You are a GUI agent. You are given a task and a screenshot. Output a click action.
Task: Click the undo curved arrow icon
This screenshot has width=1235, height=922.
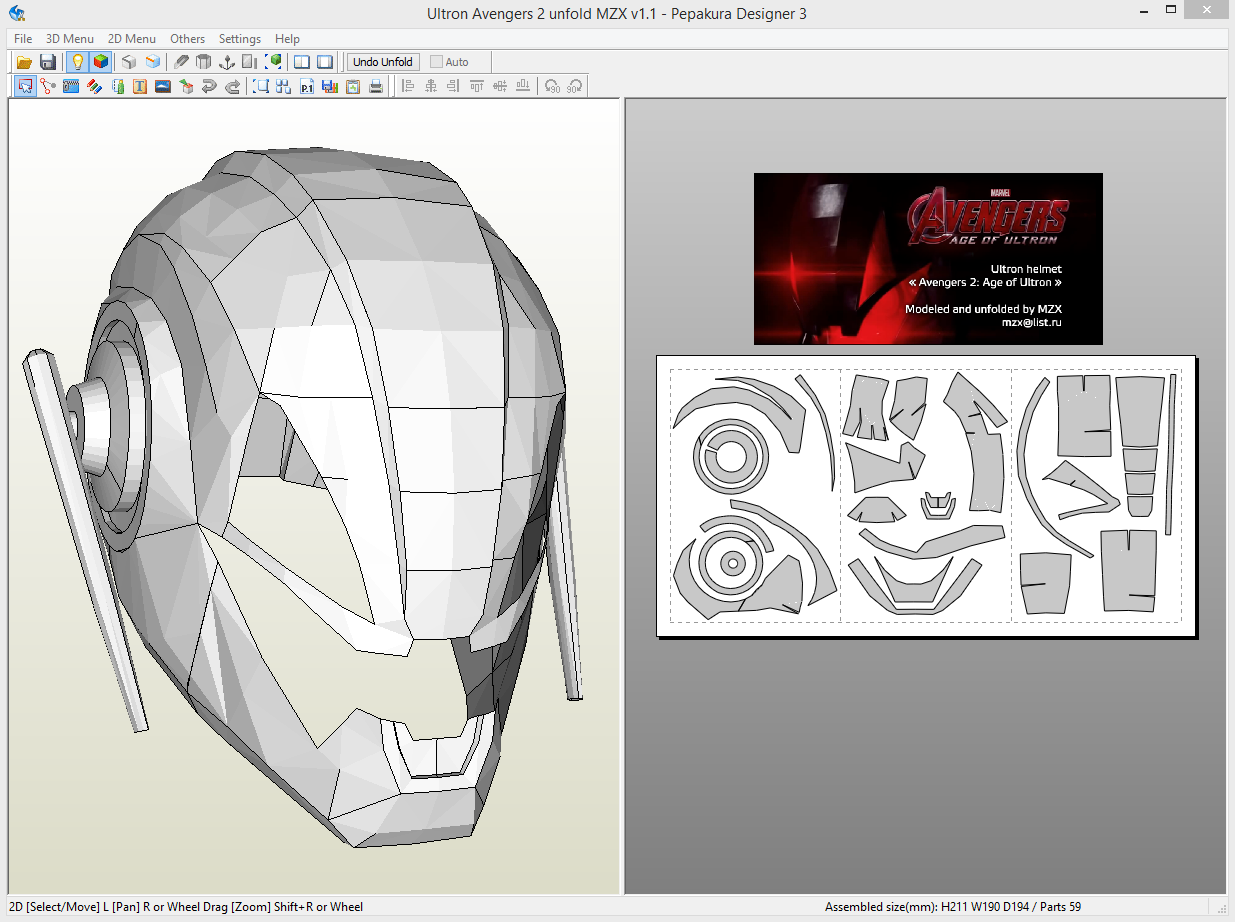(209, 86)
